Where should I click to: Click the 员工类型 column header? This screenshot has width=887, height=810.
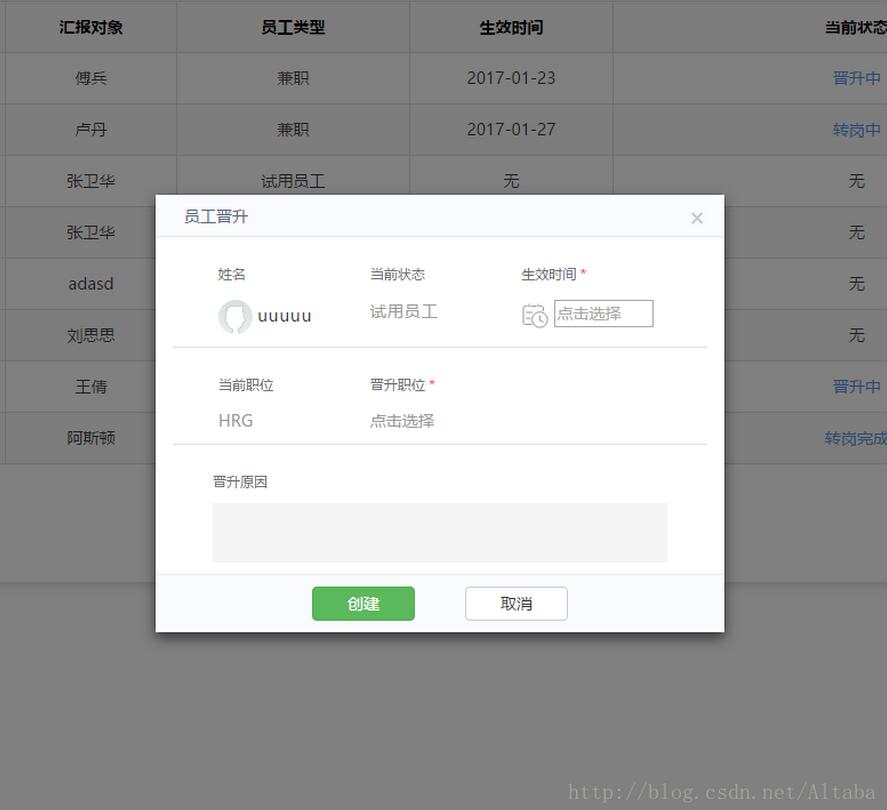pos(293,27)
